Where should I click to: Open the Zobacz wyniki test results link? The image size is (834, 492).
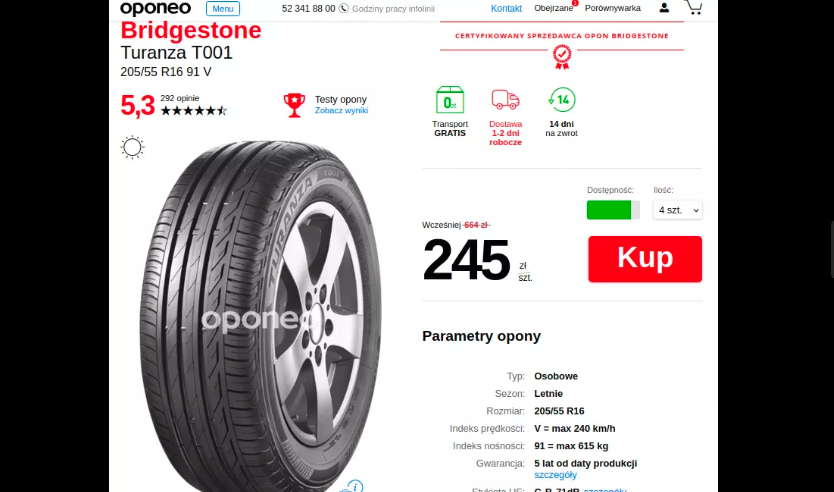[x=341, y=111]
